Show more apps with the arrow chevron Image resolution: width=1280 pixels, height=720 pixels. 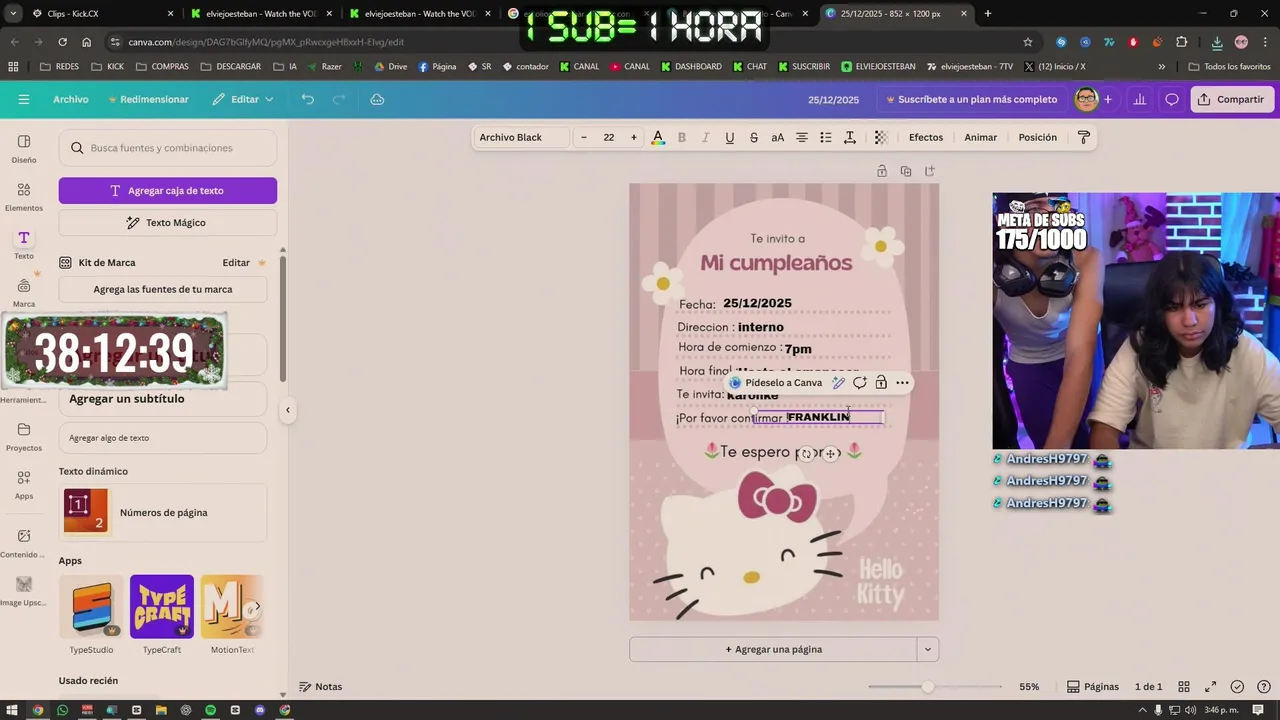pyautogui.click(x=256, y=607)
